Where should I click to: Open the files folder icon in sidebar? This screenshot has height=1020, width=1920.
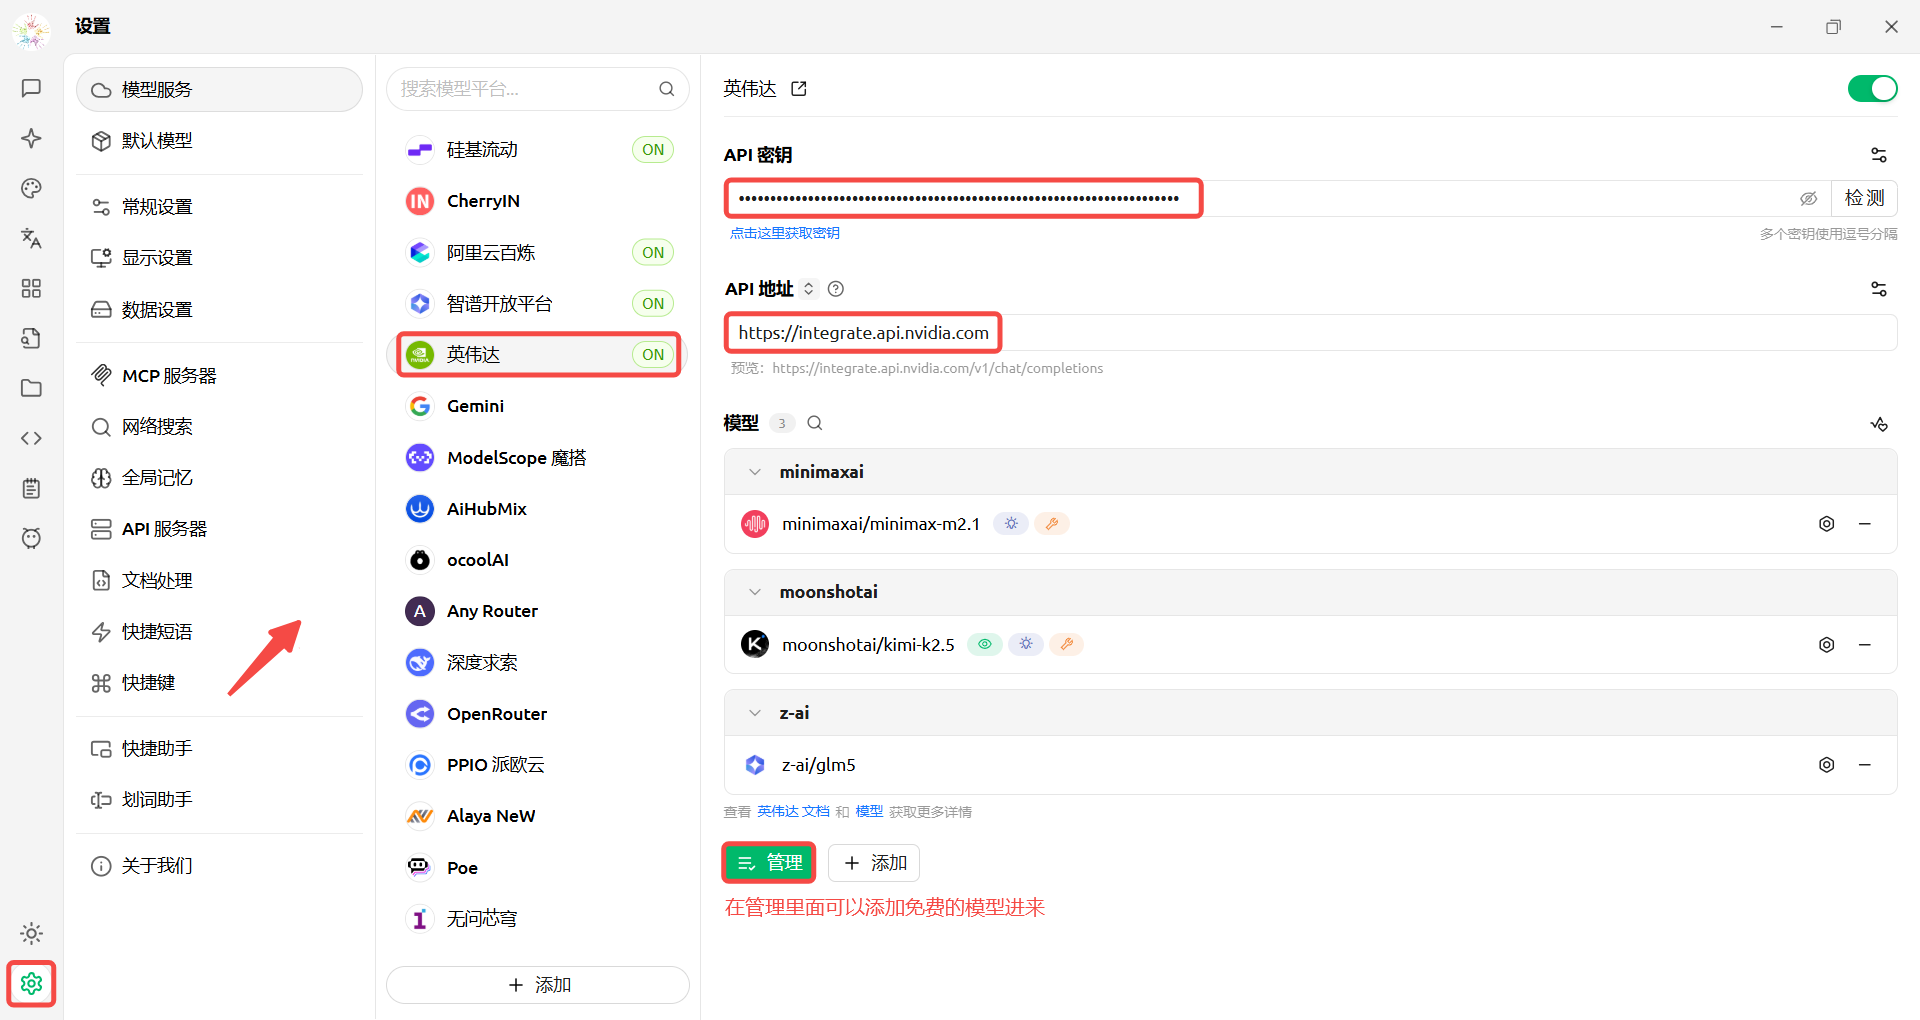pyautogui.click(x=31, y=388)
